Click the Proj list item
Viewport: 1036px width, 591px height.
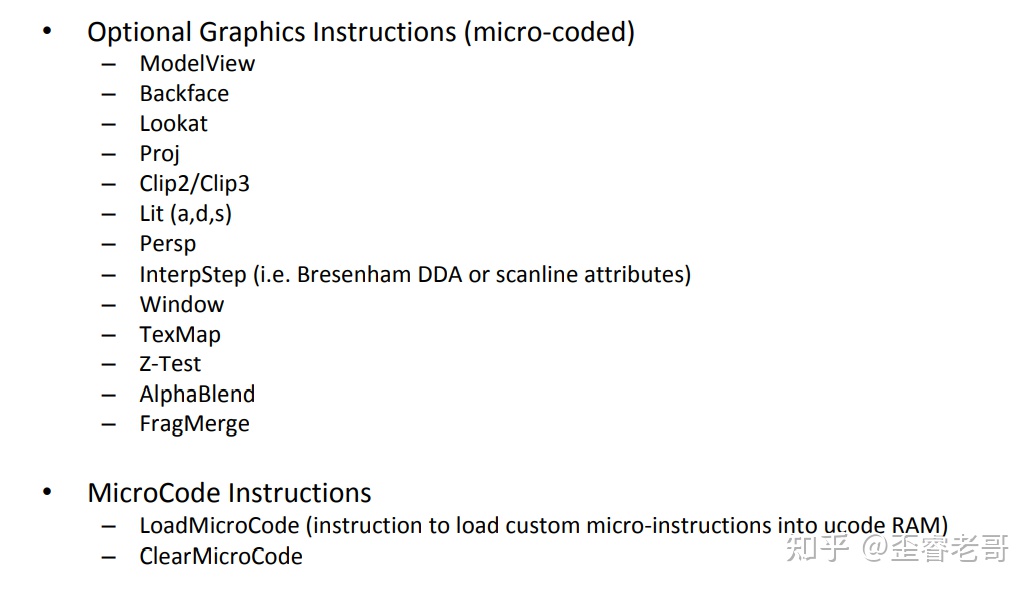pyautogui.click(x=160, y=154)
